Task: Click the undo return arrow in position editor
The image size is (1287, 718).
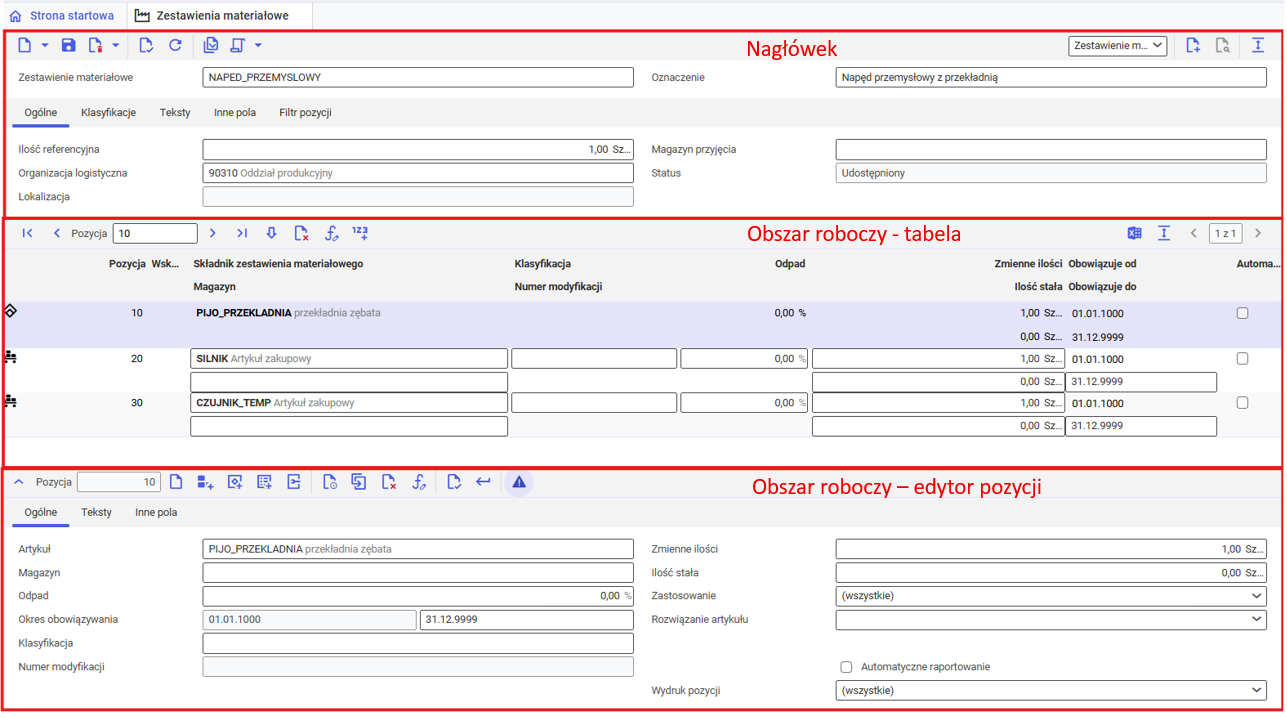Action: tap(483, 482)
